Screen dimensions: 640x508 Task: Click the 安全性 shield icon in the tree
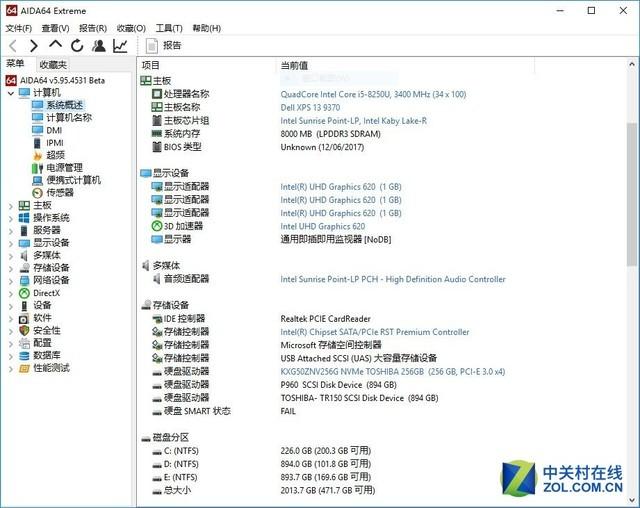pyautogui.click(x=24, y=331)
